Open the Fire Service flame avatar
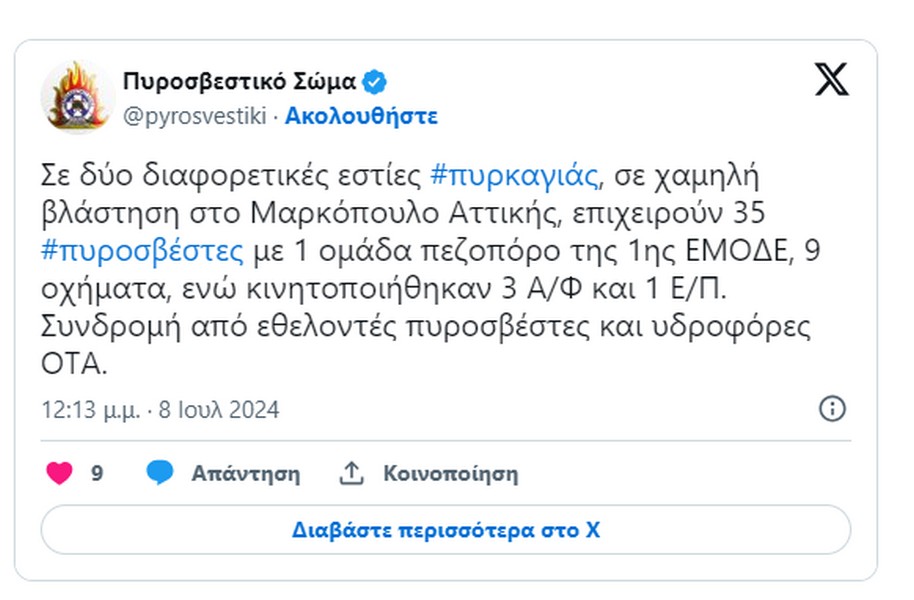 77,96
